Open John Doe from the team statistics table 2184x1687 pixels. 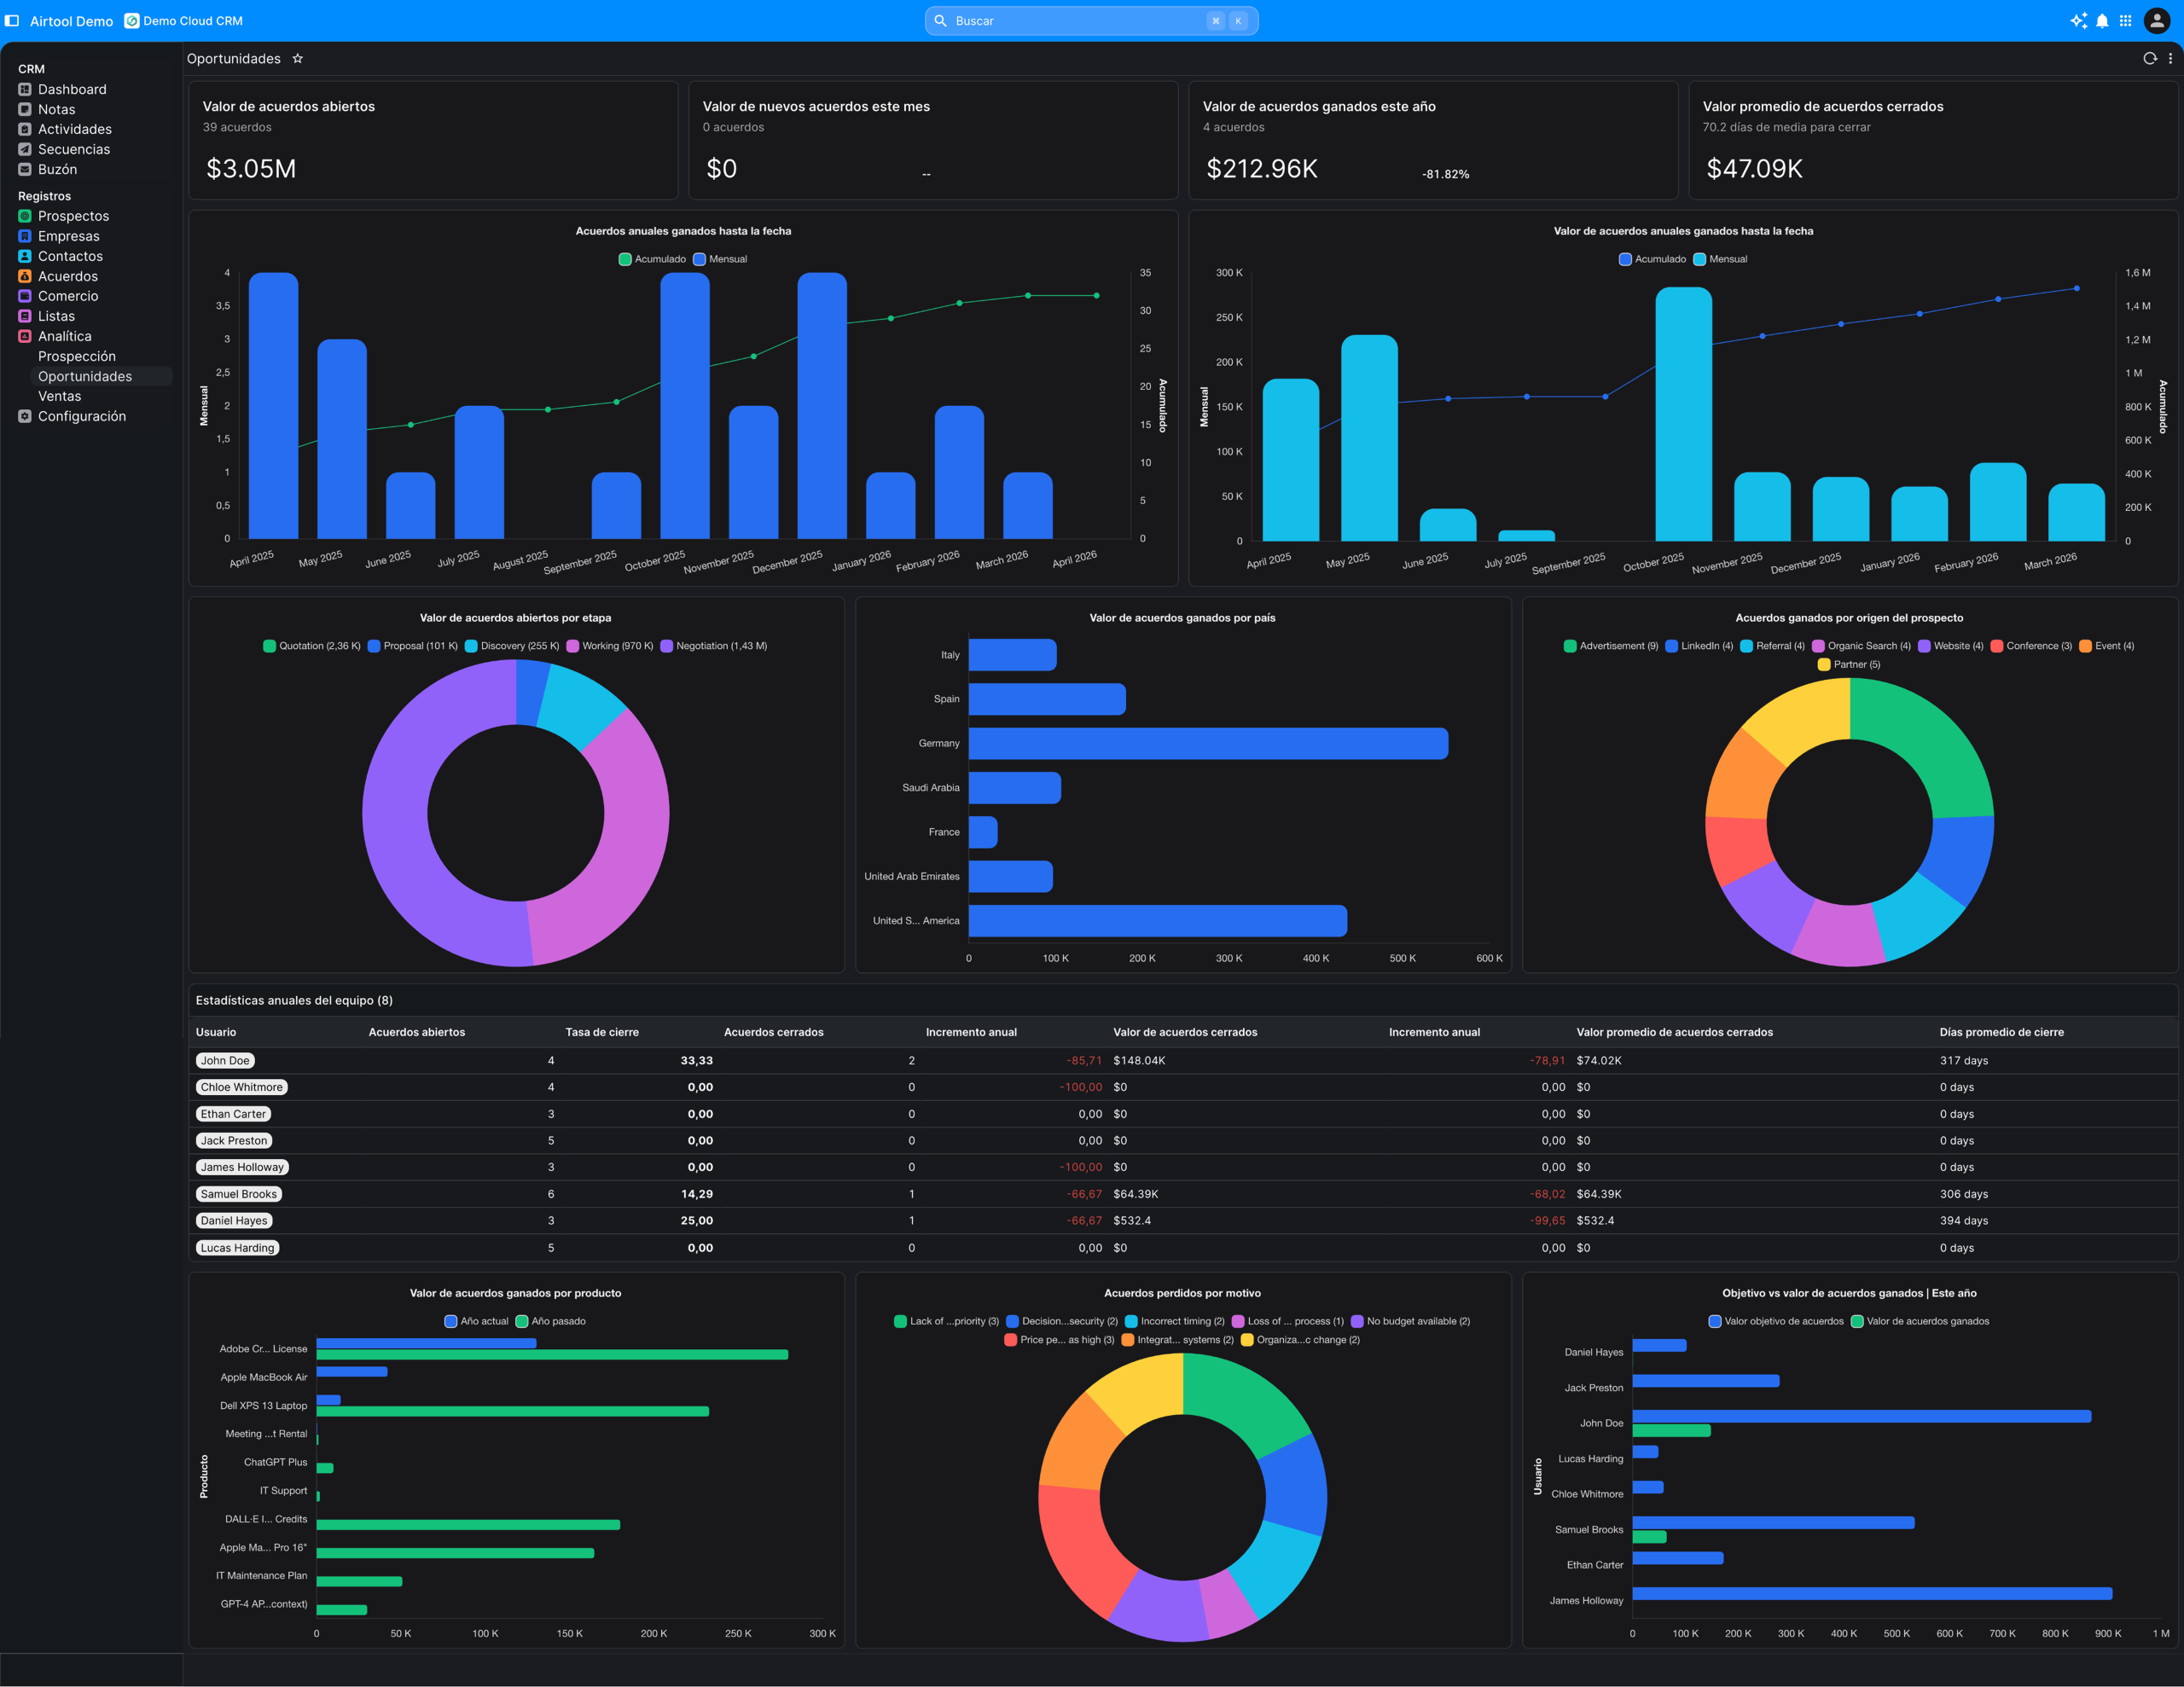[x=225, y=1060]
